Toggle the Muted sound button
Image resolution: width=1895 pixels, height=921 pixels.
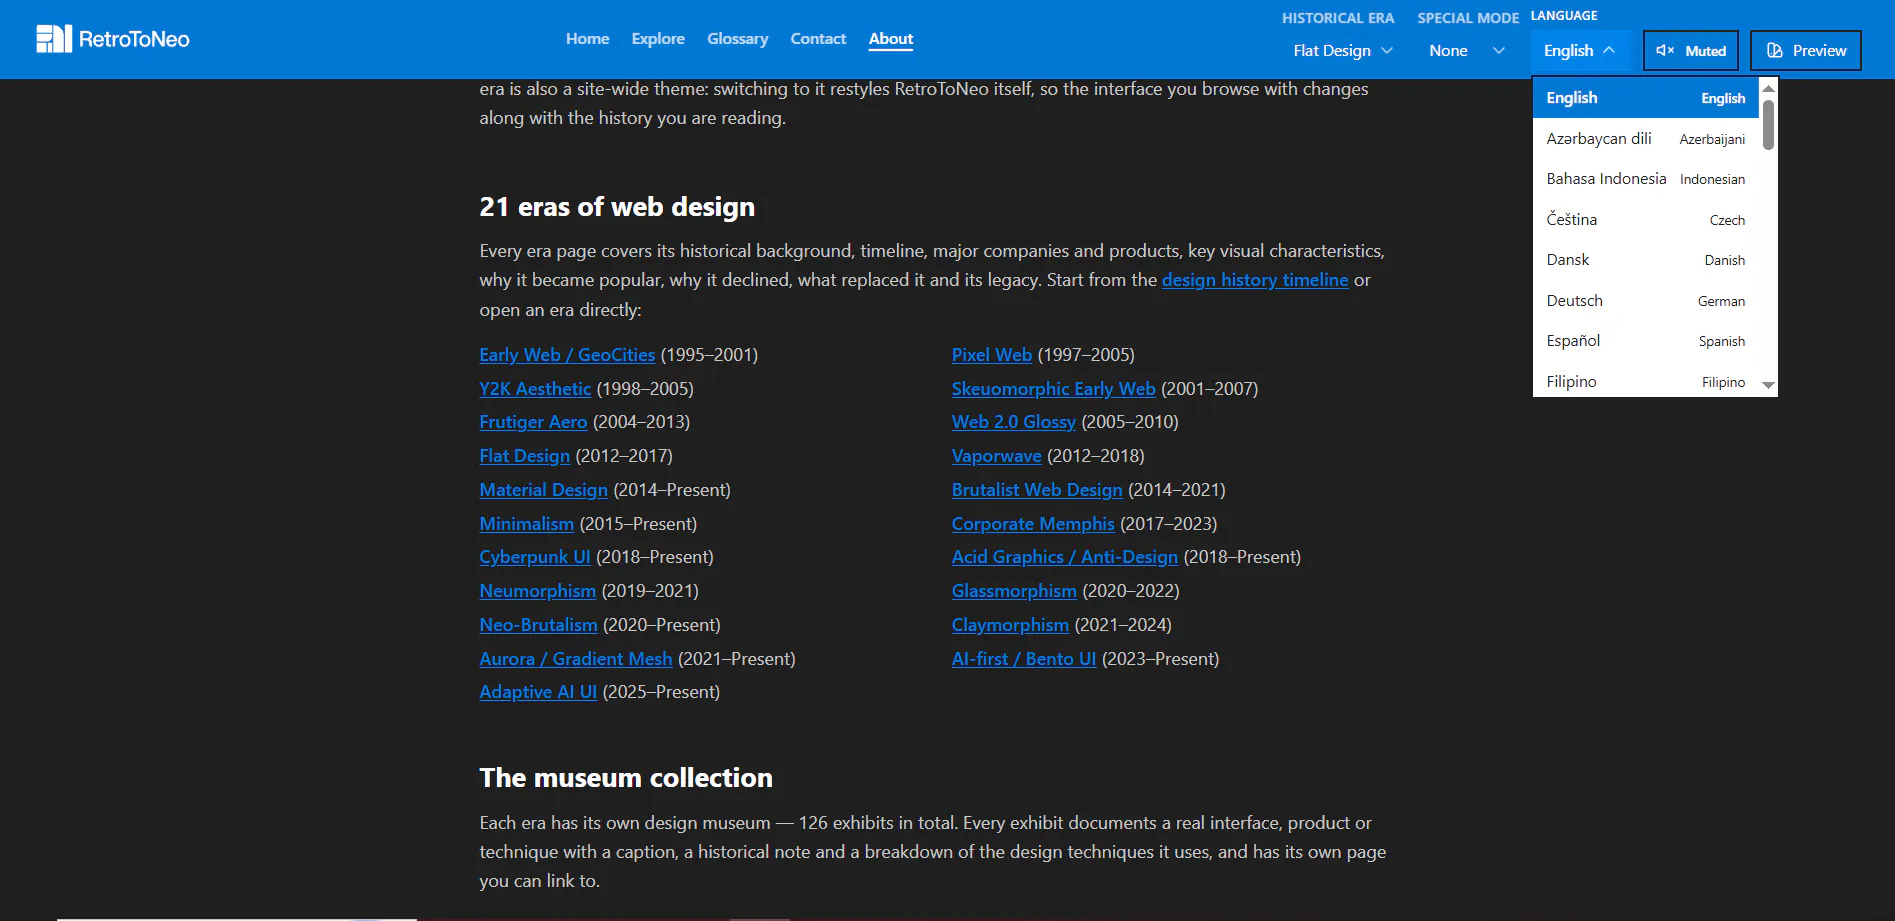click(x=1691, y=50)
